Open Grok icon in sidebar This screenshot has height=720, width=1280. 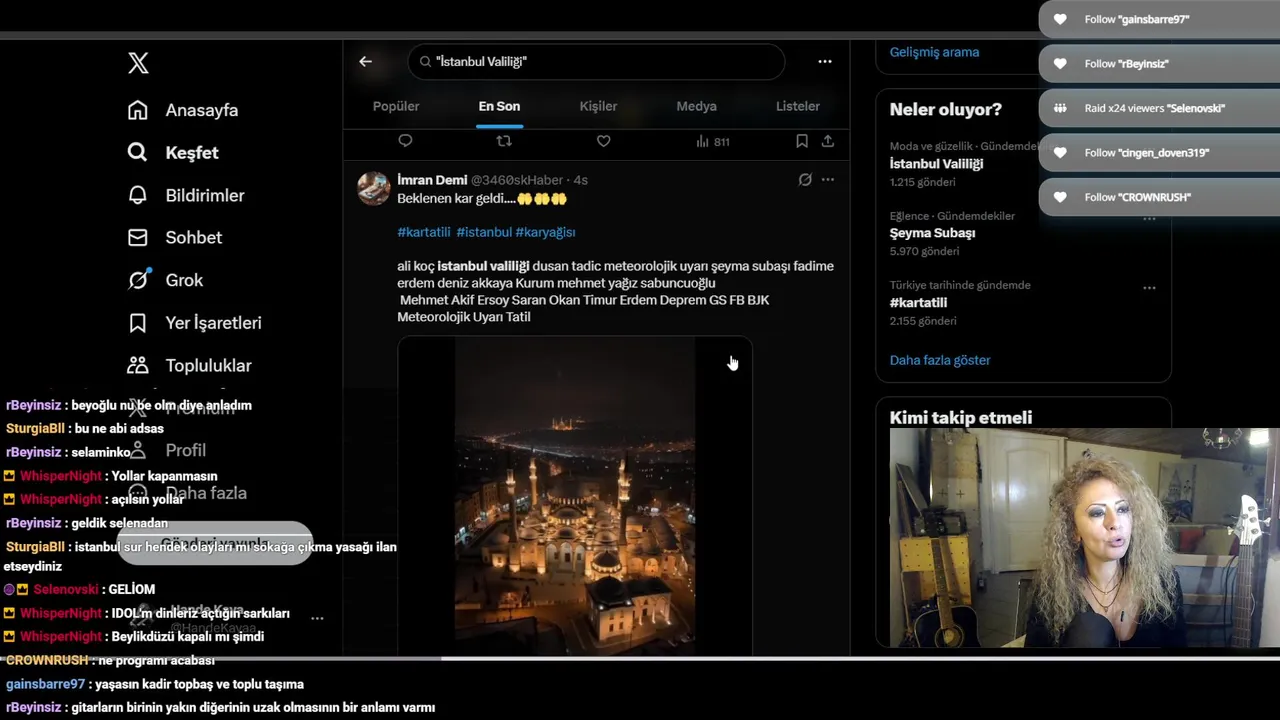pyautogui.click(x=138, y=280)
